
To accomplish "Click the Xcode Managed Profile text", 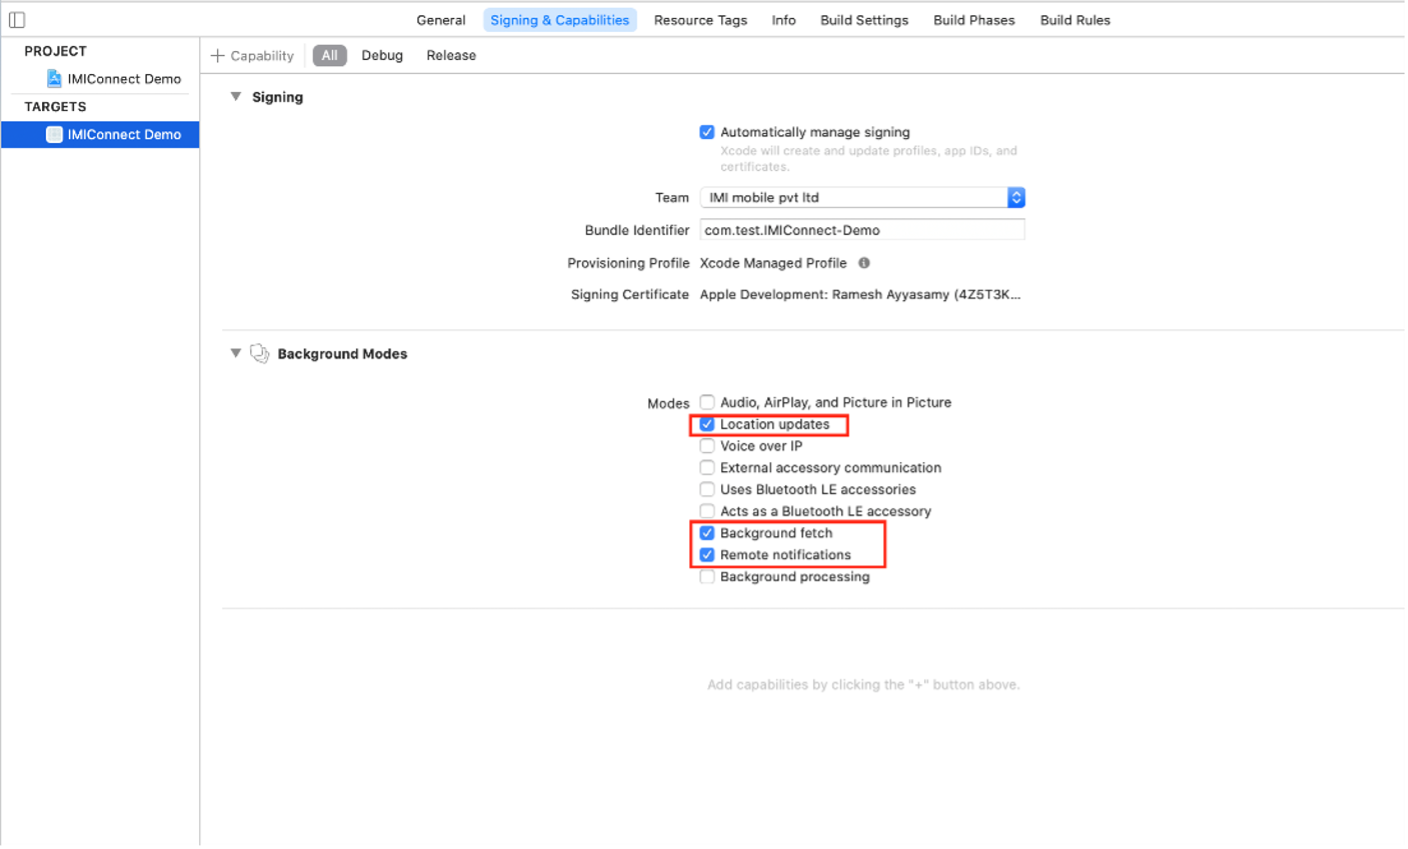I will pyautogui.click(x=773, y=263).
